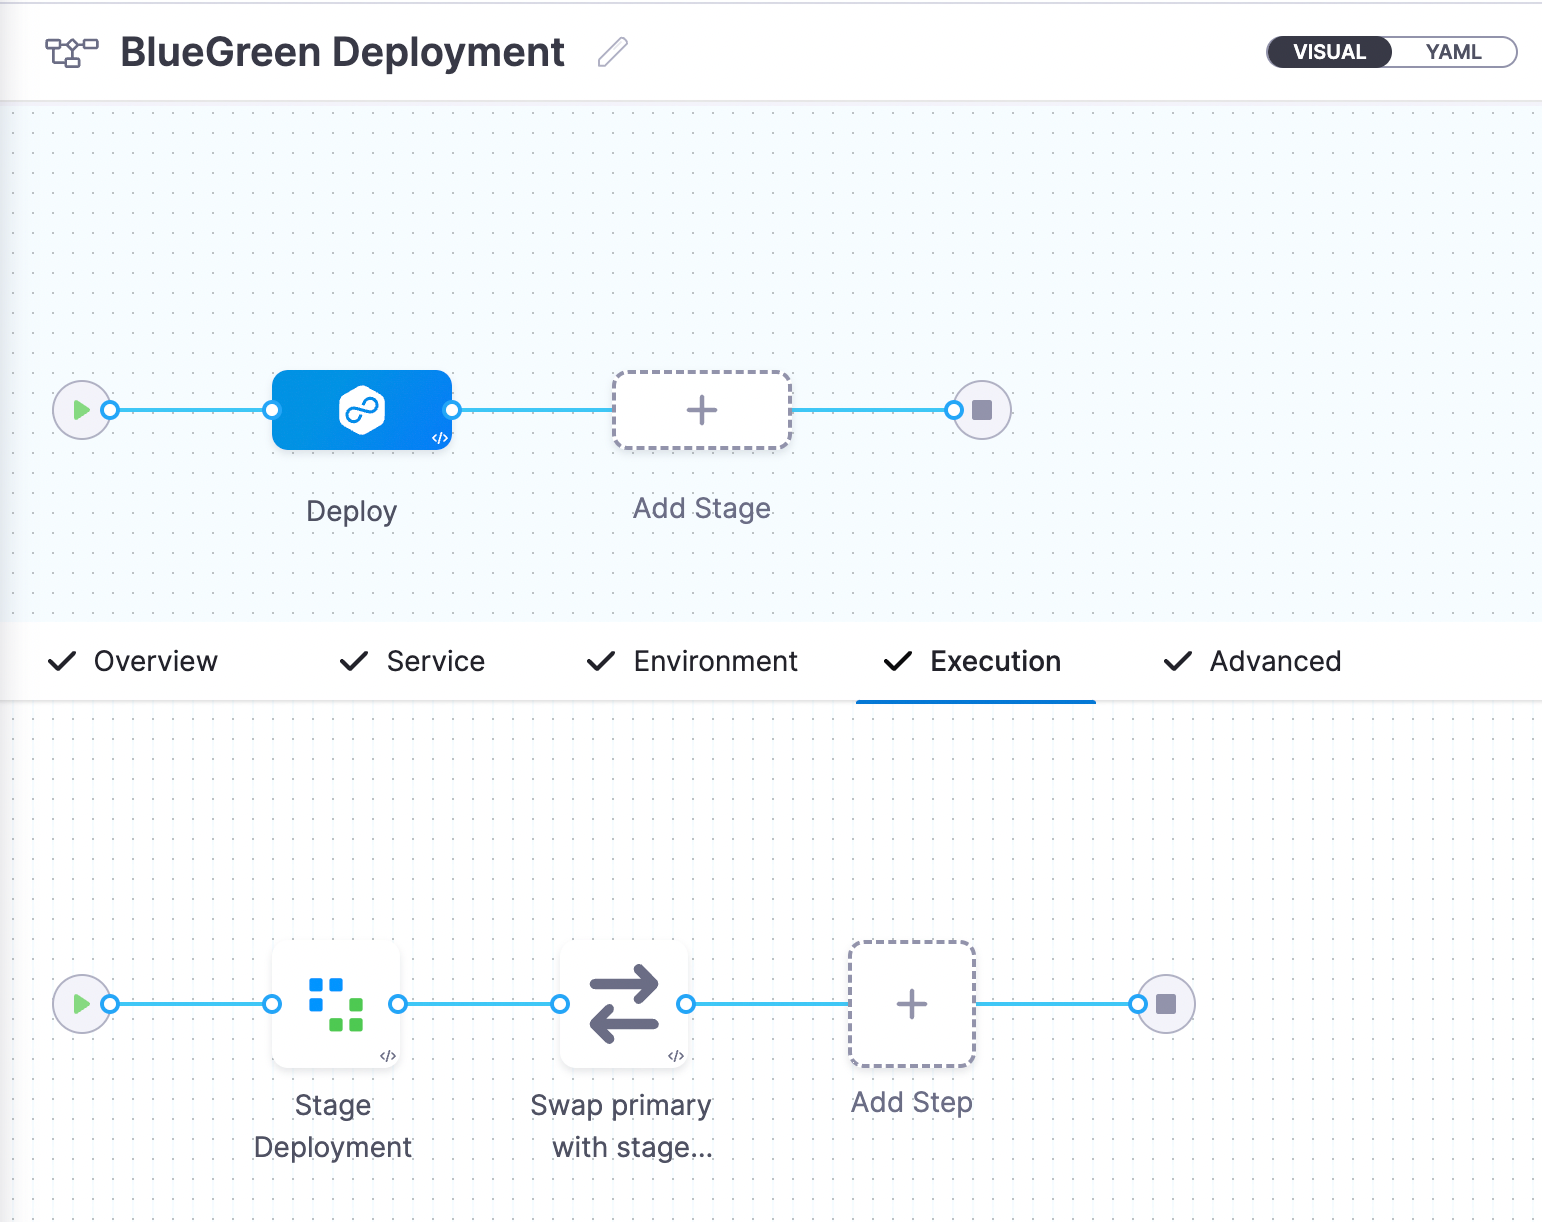Select the Swap primary with stage step icon
This screenshot has width=1542, height=1222.
[624, 1004]
